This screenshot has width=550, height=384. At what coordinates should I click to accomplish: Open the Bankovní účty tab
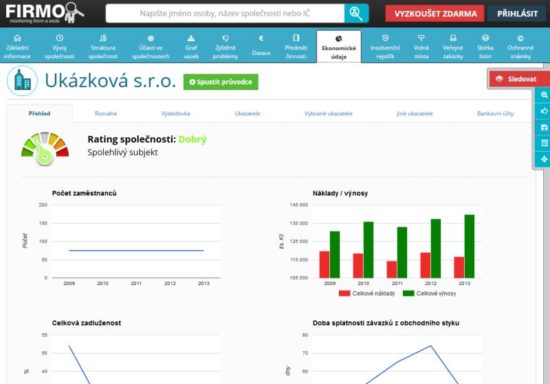click(x=495, y=114)
